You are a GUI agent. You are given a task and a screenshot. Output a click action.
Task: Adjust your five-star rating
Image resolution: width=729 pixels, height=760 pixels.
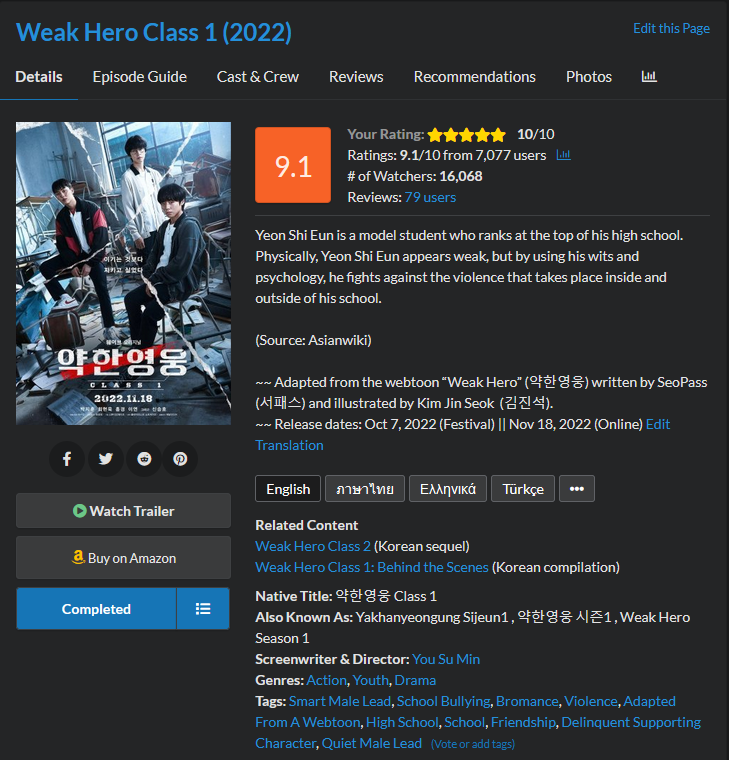(467, 135)
